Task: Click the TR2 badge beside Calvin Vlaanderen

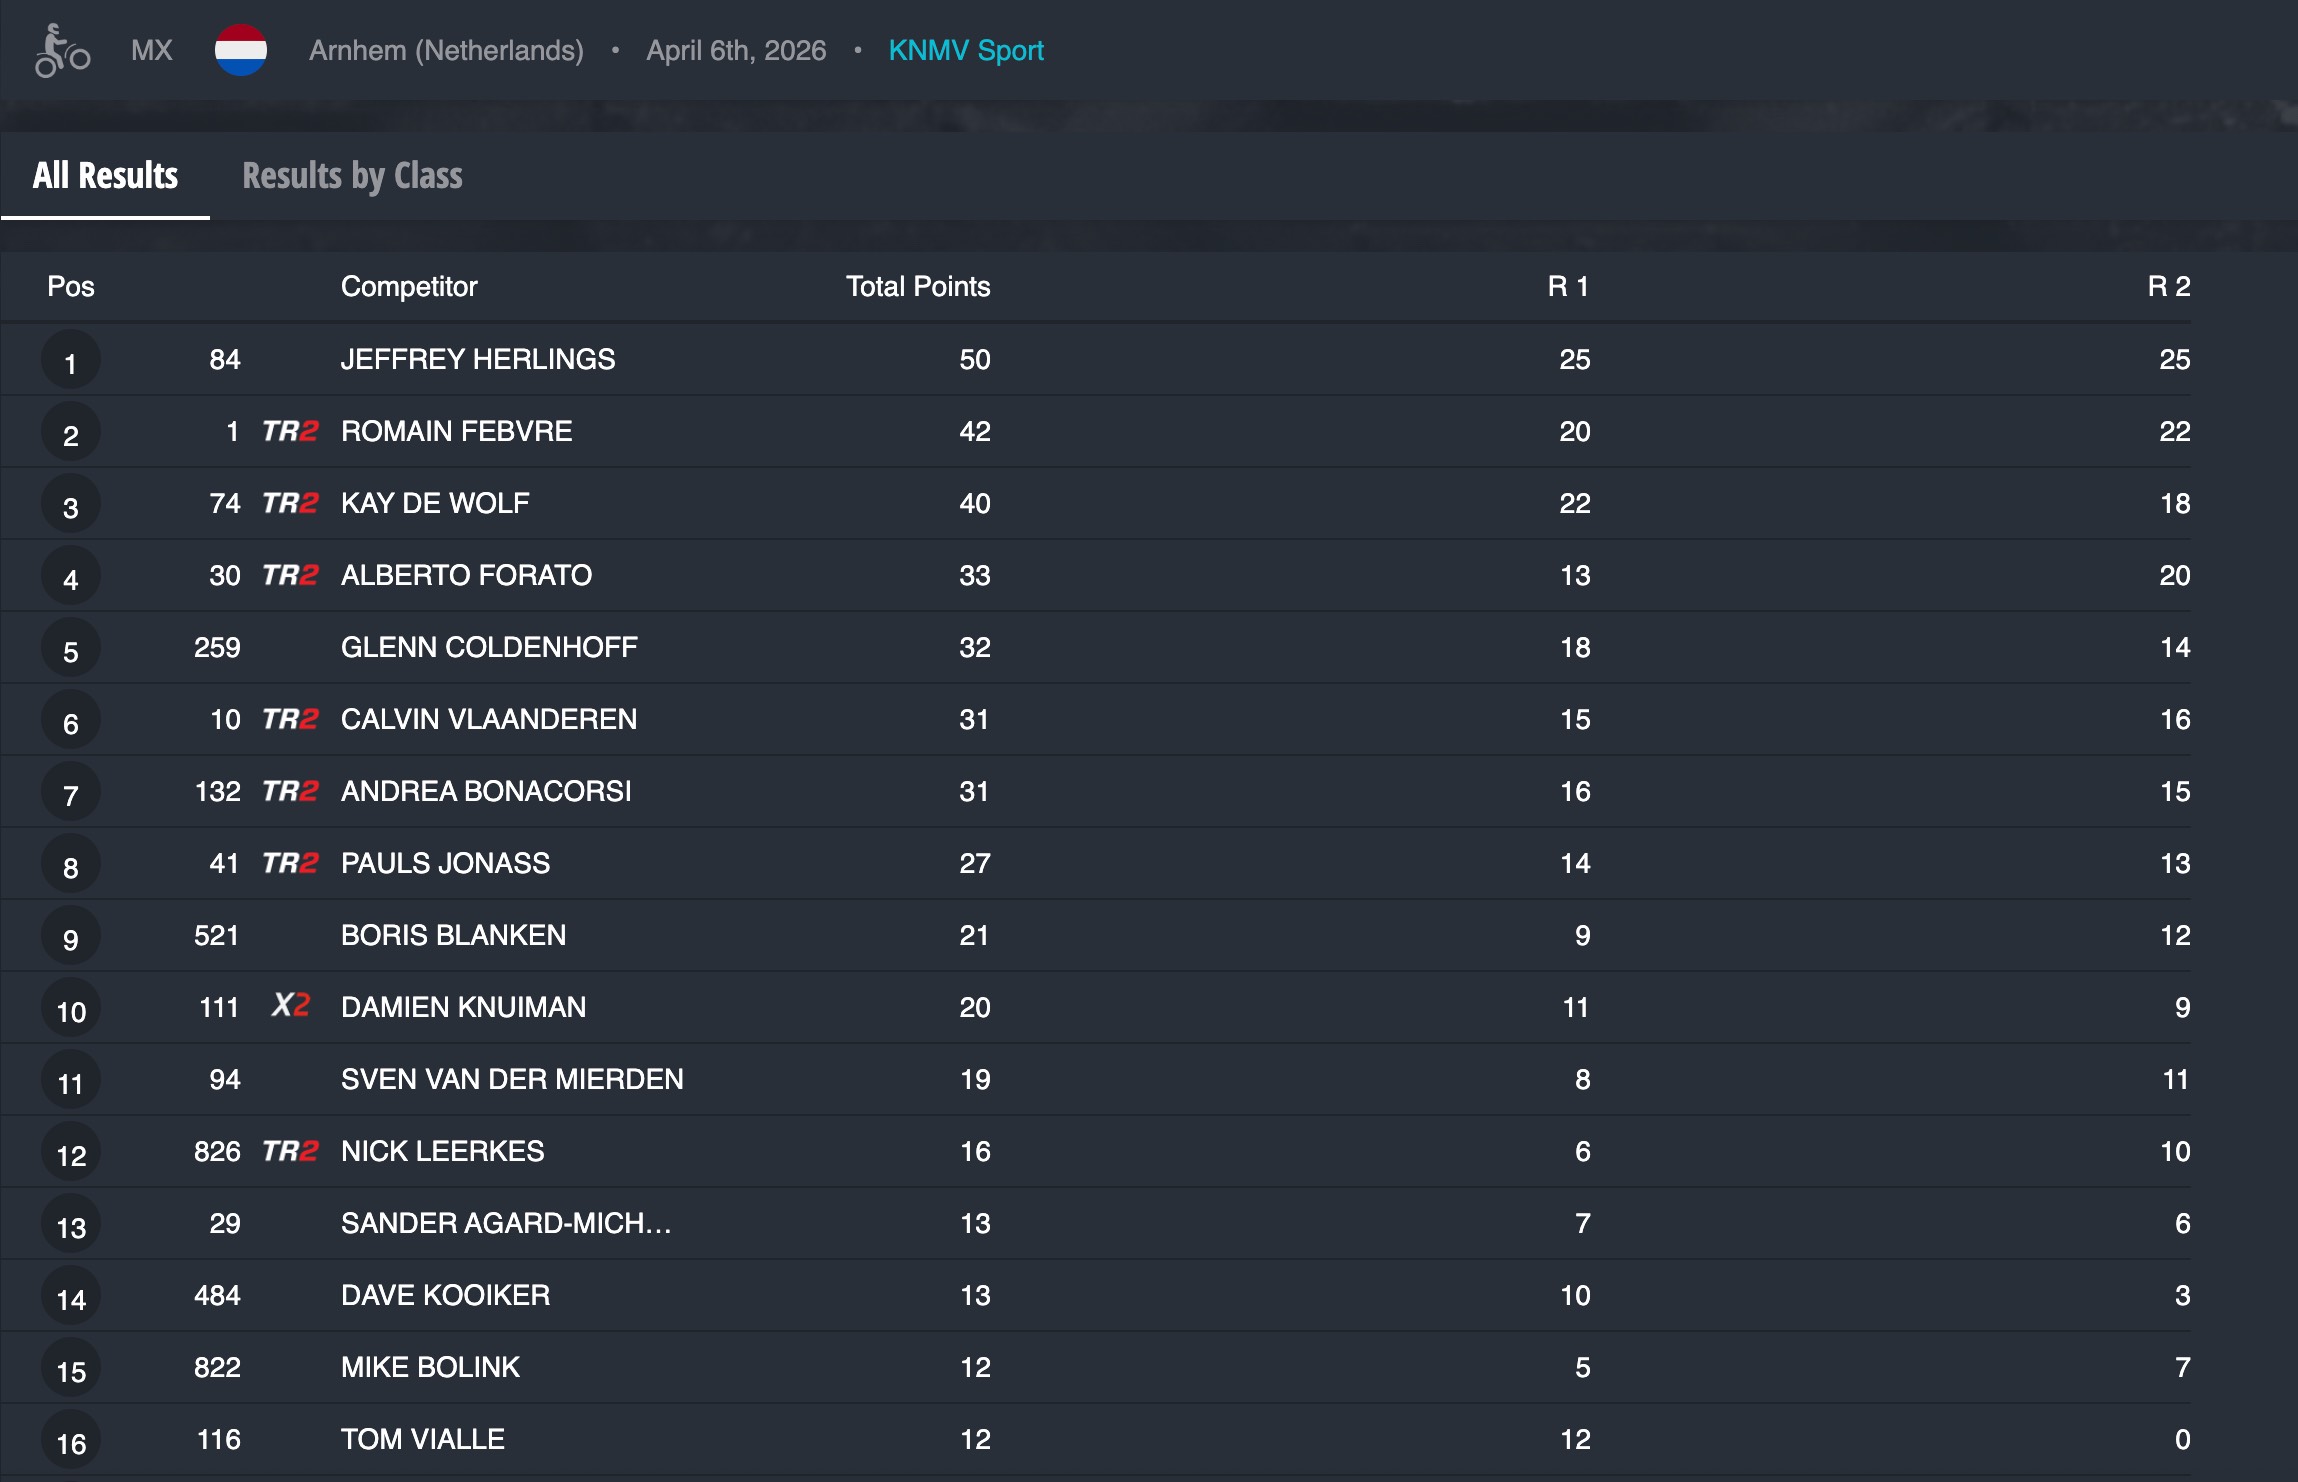Action: pyautogui.click(x=290, y=719)
